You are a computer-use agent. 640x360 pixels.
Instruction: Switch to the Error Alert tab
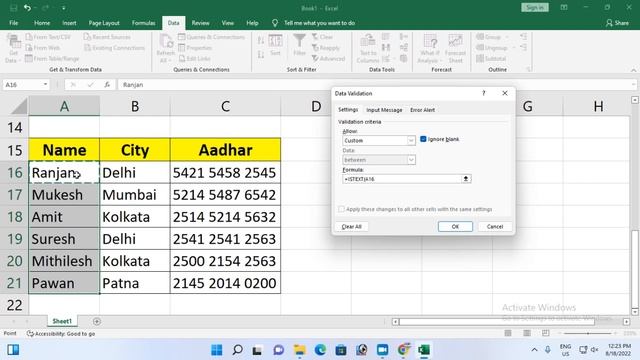[x=422, y=110]
